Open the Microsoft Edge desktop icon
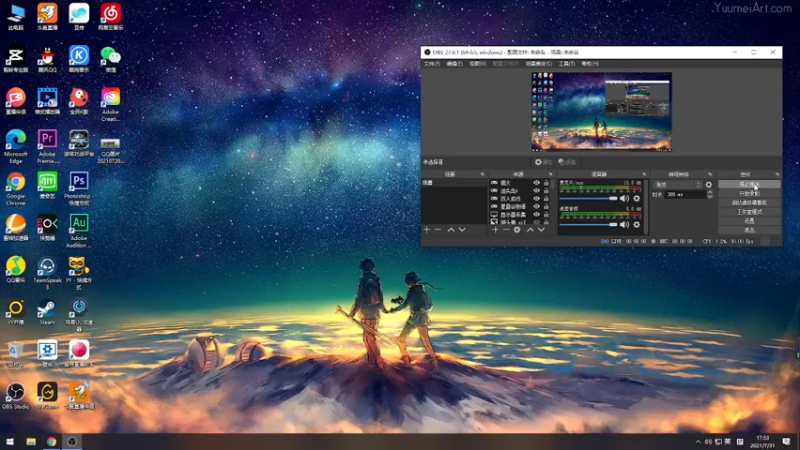Screen dimensions: 800x450 15,146
